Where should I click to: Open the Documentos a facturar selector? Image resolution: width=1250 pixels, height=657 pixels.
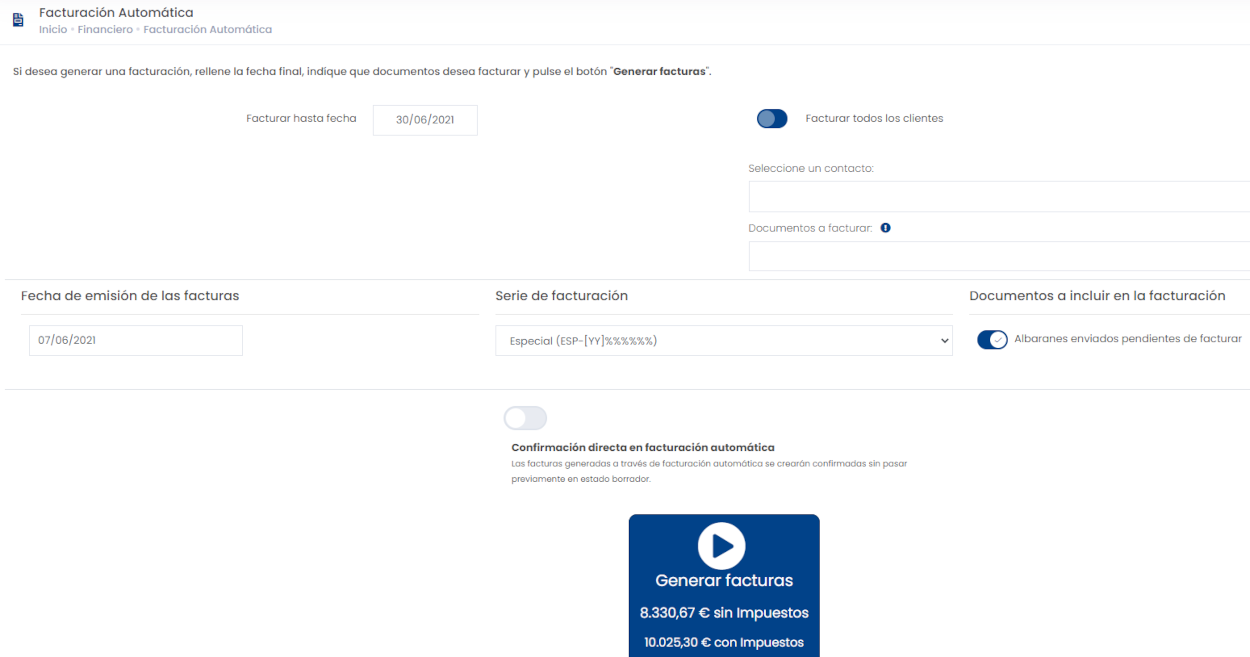point(998,256)
